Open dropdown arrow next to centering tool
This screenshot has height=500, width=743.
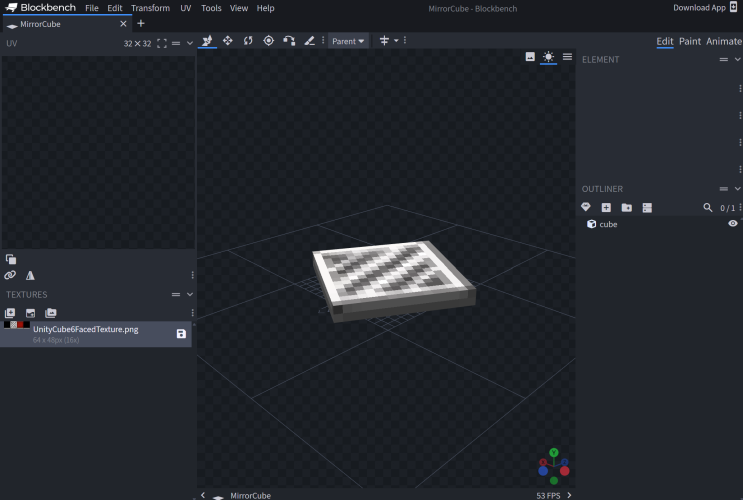[x=396, y=41]
